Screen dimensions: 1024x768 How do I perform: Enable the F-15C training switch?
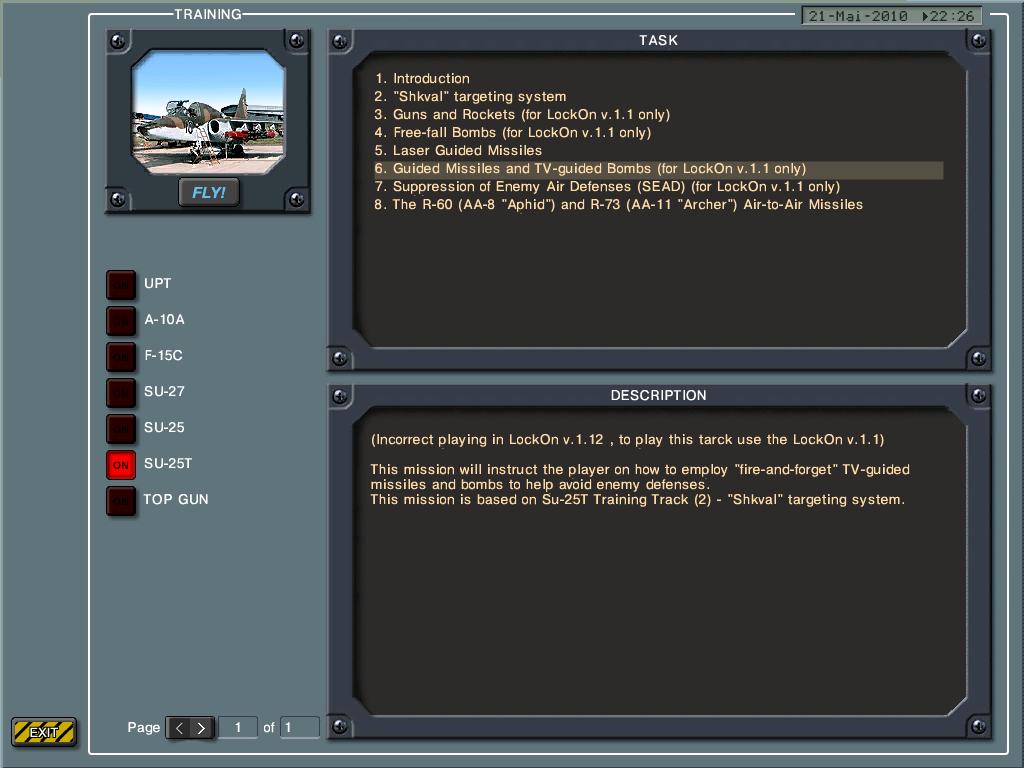121,356
